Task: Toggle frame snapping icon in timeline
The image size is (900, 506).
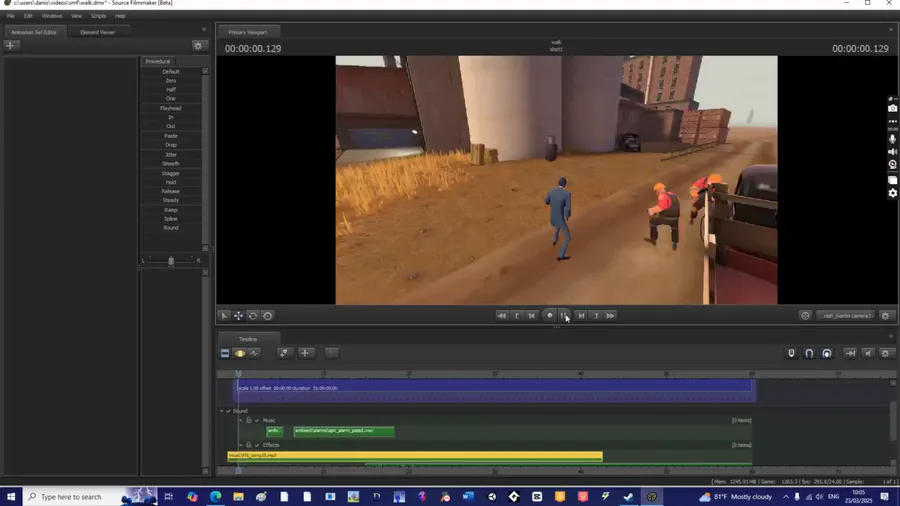Action: pyautogui.click(x=827, y=353)
